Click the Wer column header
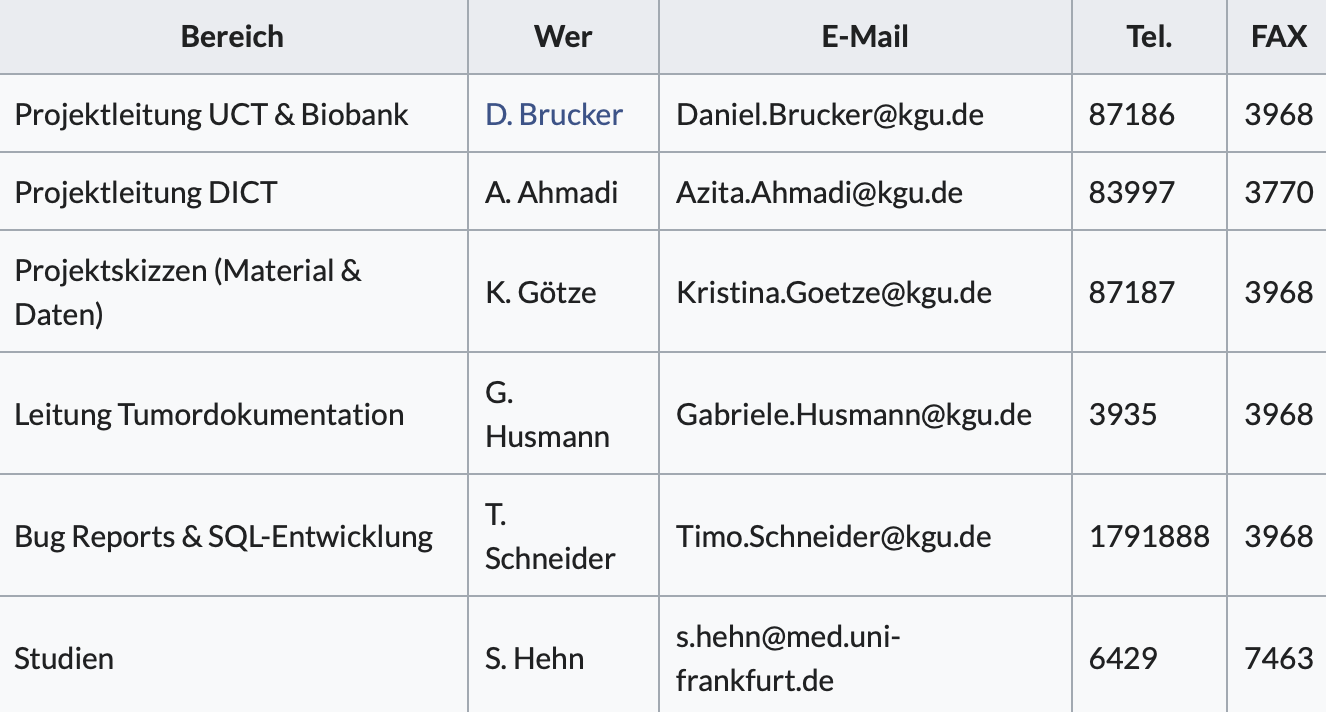1326x712 pixels. 563,37
